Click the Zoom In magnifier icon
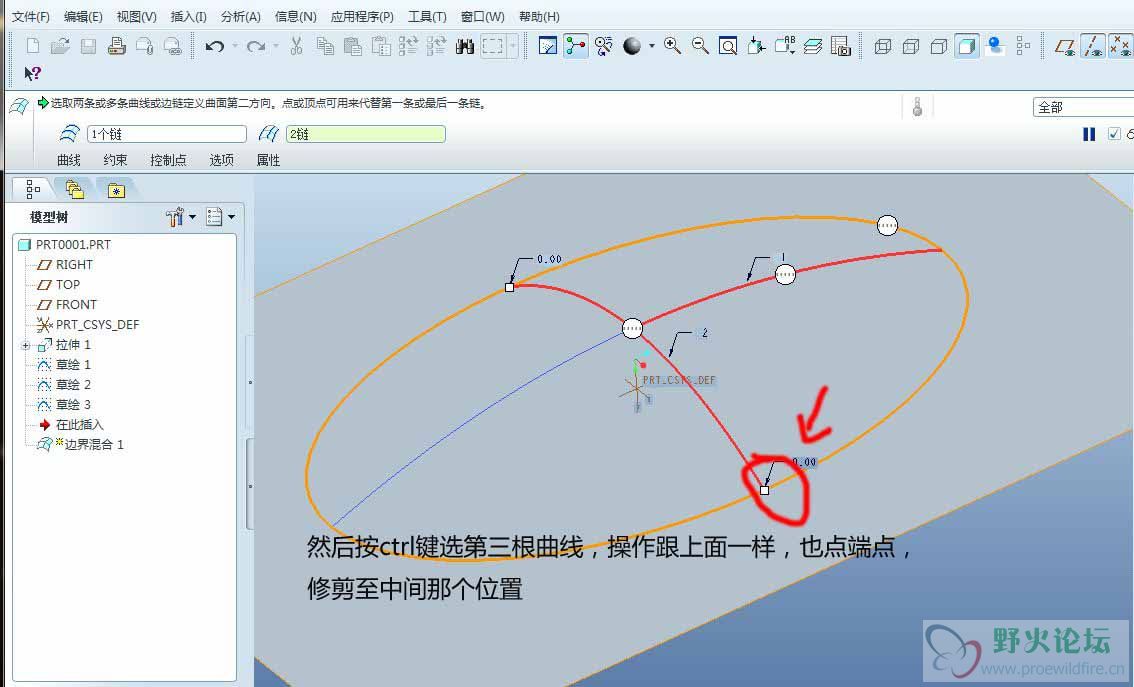This screenshot has height=687, width=1134. pos(673,47)
